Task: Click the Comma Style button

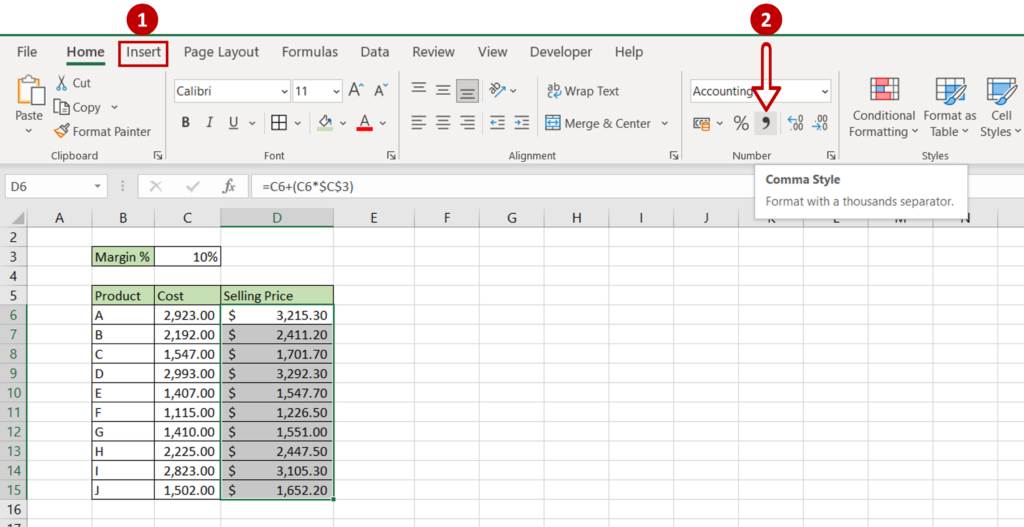Action: click(766, 124)
